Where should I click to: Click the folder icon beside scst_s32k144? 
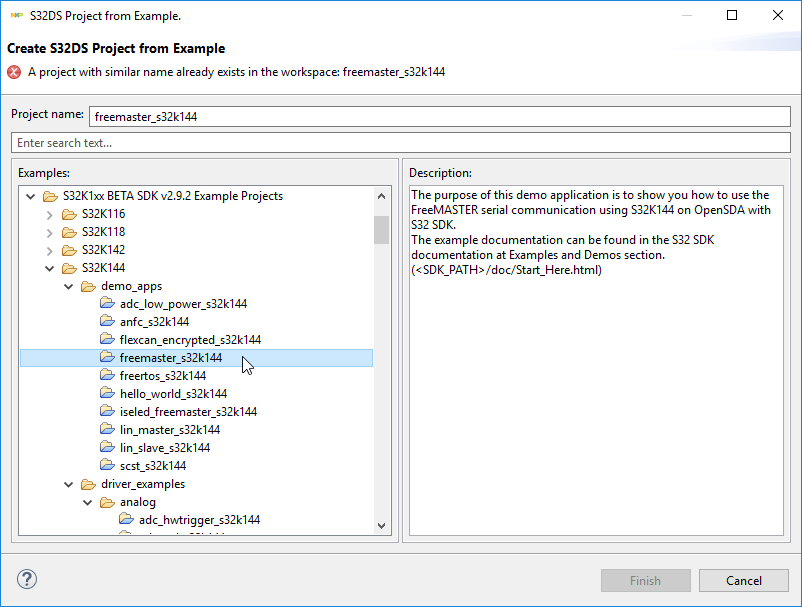click(x=108, y=466)
